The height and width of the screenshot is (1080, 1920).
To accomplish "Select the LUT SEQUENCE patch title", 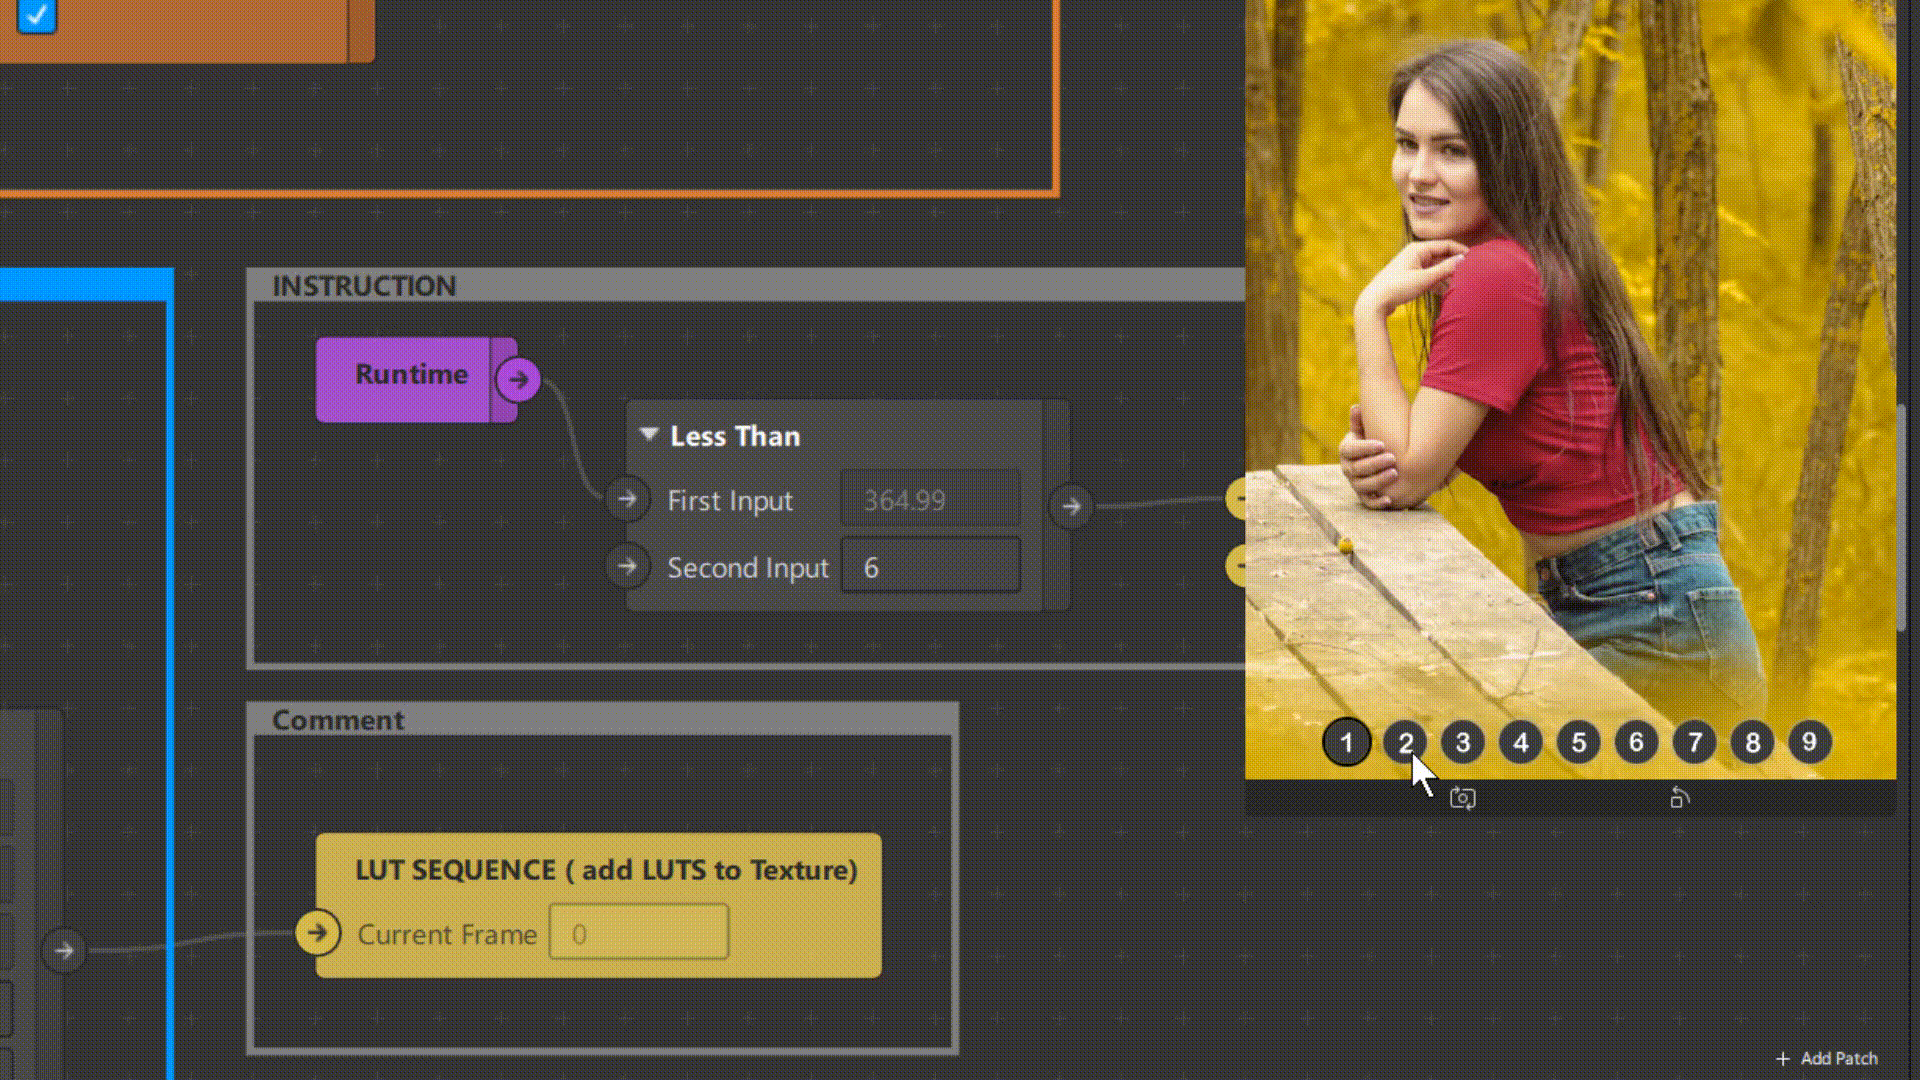I will pyautogui.click(x=606, y=870).
